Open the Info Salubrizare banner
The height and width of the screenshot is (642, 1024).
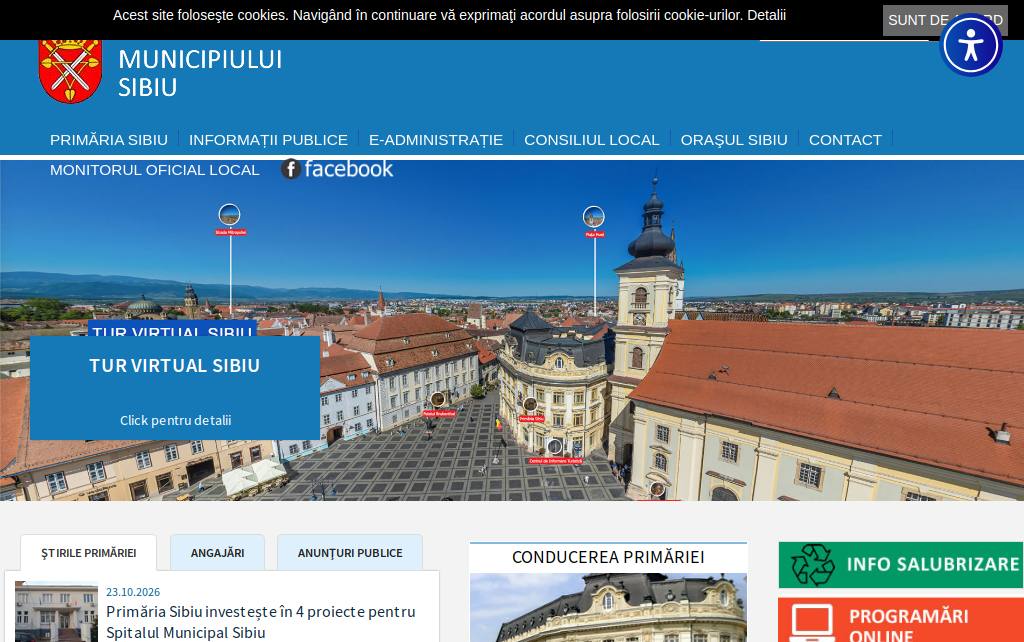[x=901, y=565]
